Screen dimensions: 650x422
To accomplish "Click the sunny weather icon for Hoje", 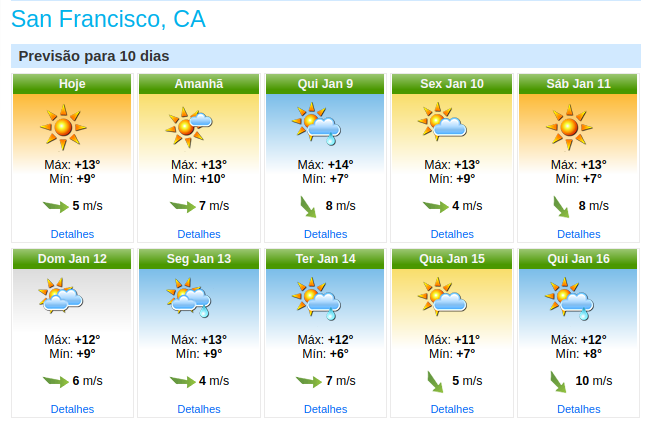I will [63, 127].
